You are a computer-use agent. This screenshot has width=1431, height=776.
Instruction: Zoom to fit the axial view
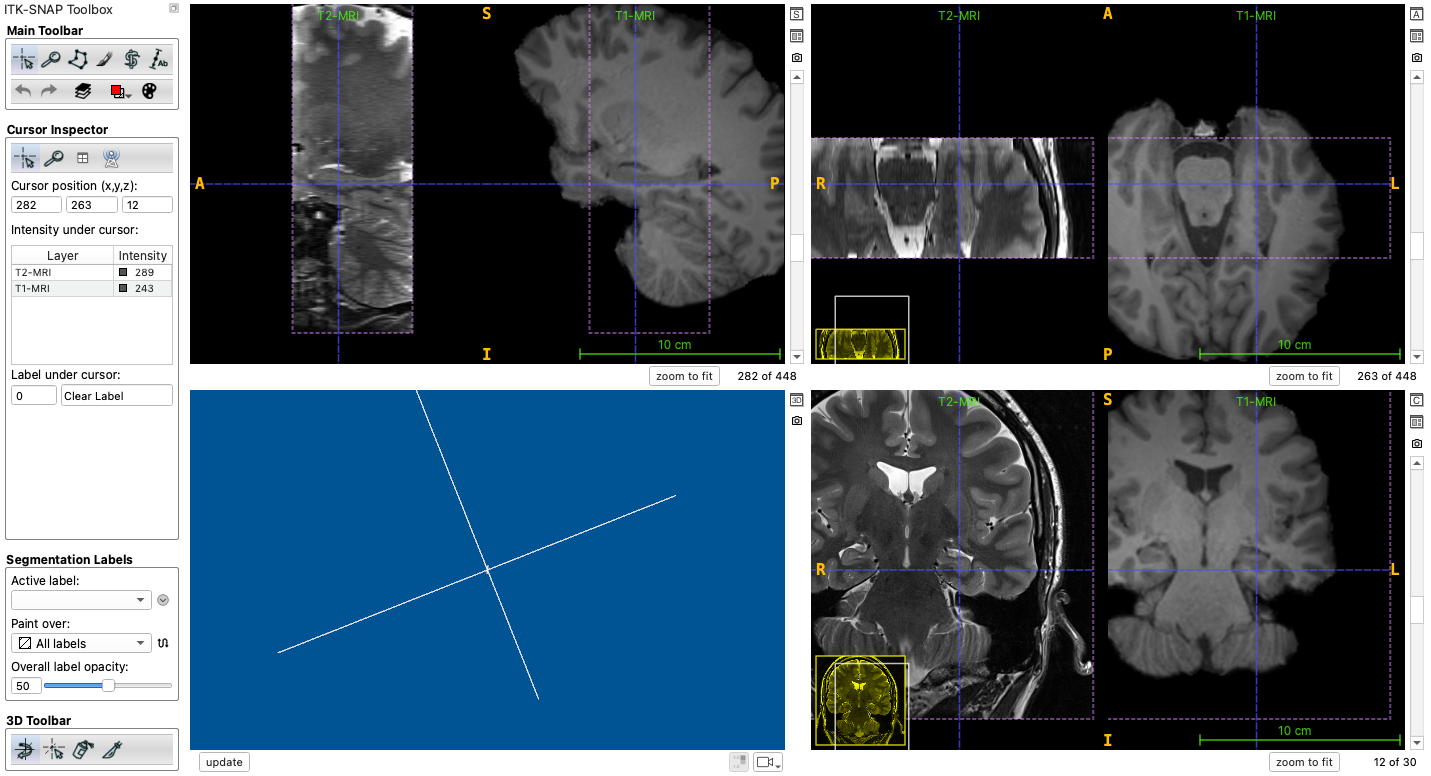(1305, 376)
